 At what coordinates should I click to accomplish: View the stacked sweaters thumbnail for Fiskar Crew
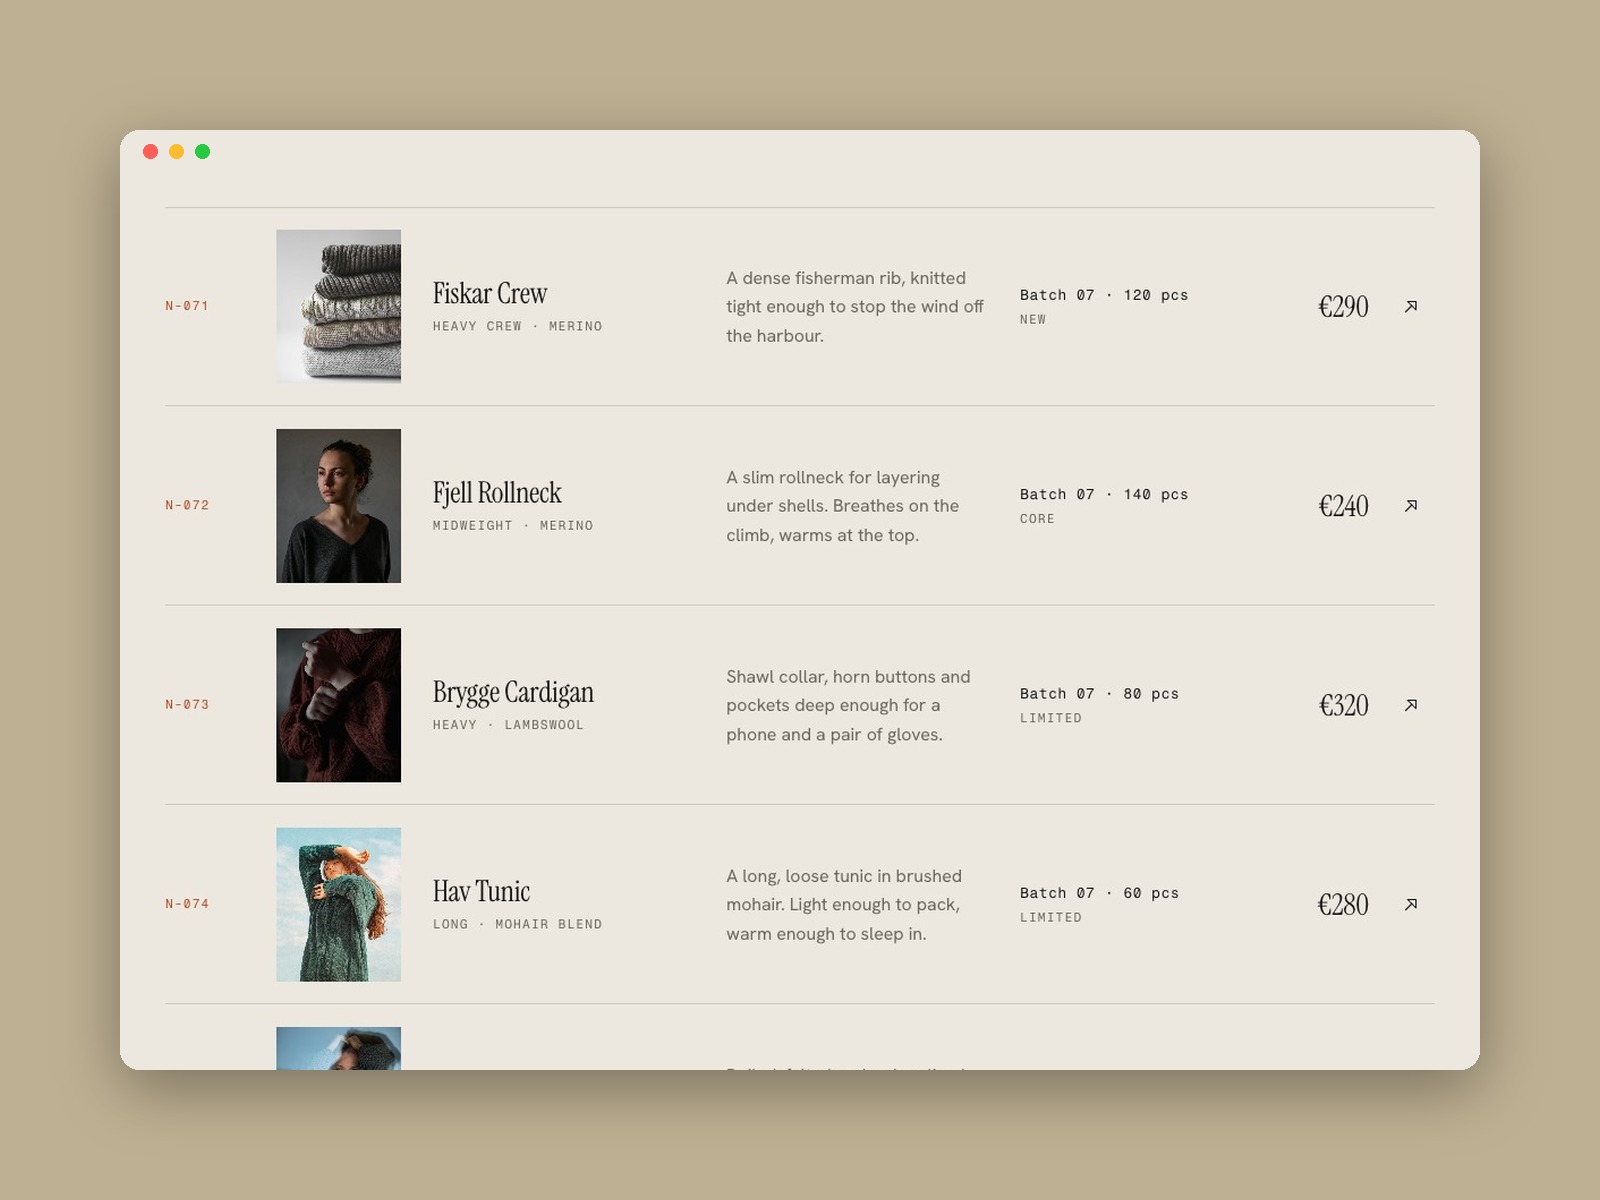tap(339, 306)
